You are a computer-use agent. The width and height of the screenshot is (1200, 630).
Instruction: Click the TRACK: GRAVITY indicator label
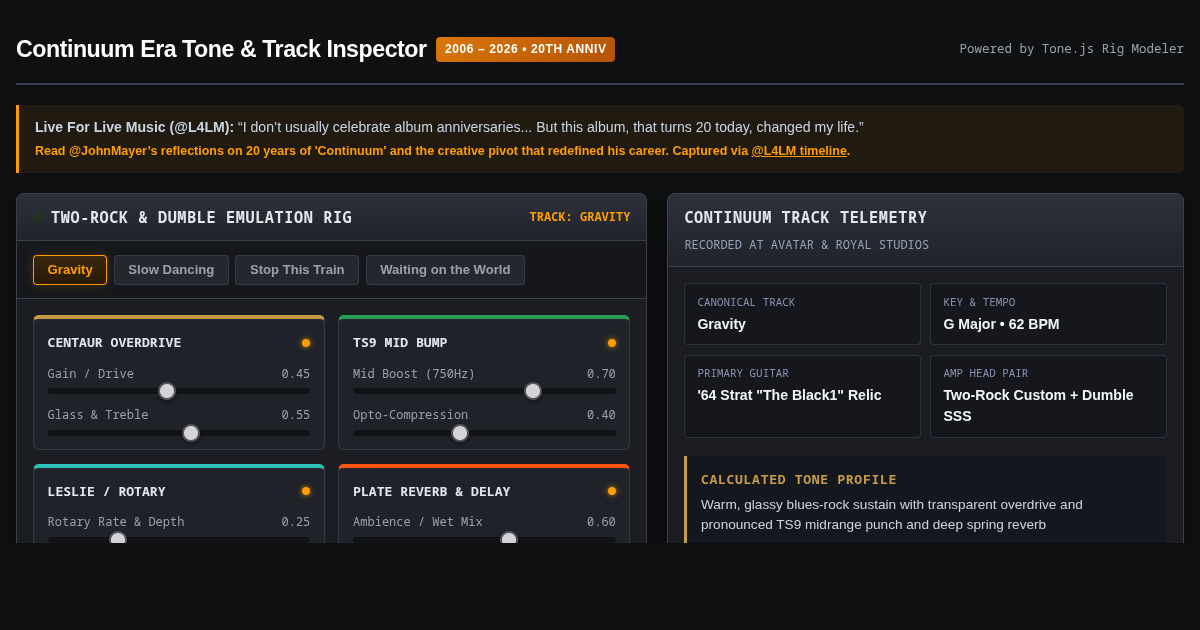point(580,217)
